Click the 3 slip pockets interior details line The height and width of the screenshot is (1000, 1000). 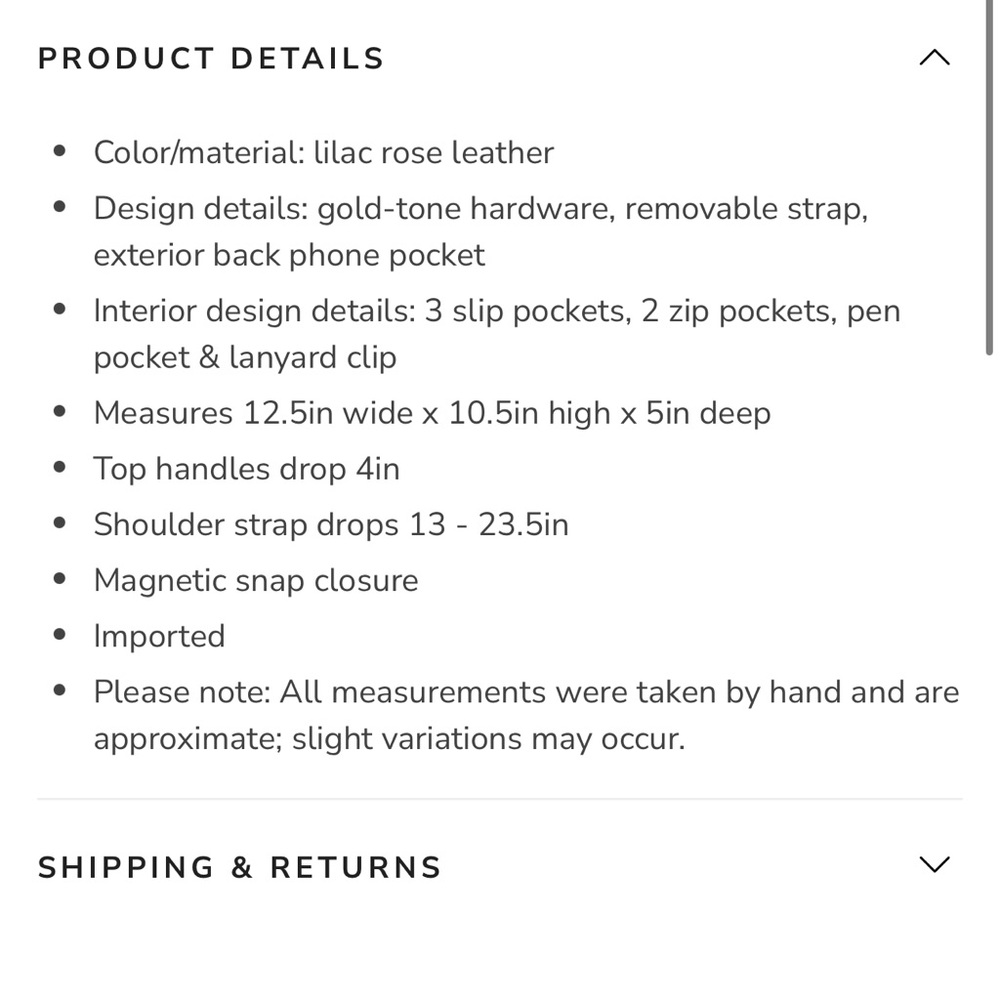click(496, 311)
